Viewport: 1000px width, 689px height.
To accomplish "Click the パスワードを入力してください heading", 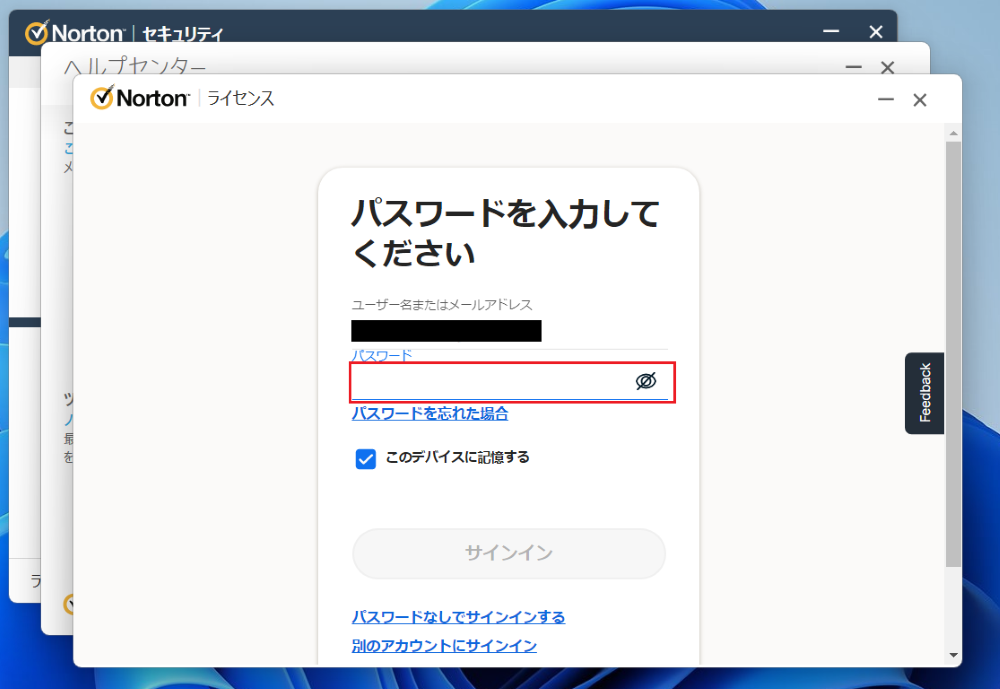I will coord(505,233).
